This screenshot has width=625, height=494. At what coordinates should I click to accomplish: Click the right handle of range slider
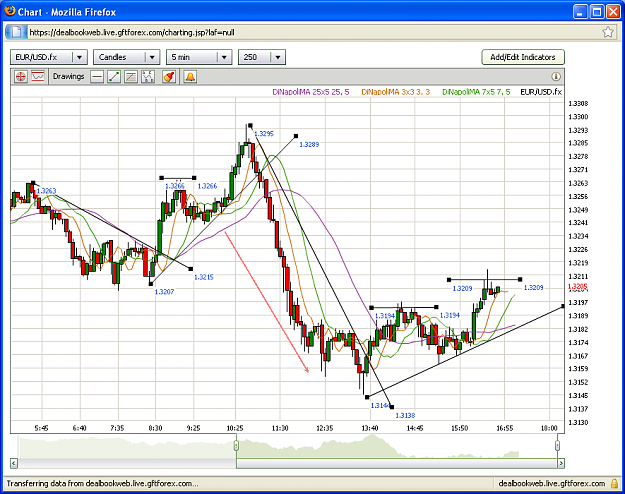[x=557, y=445]
